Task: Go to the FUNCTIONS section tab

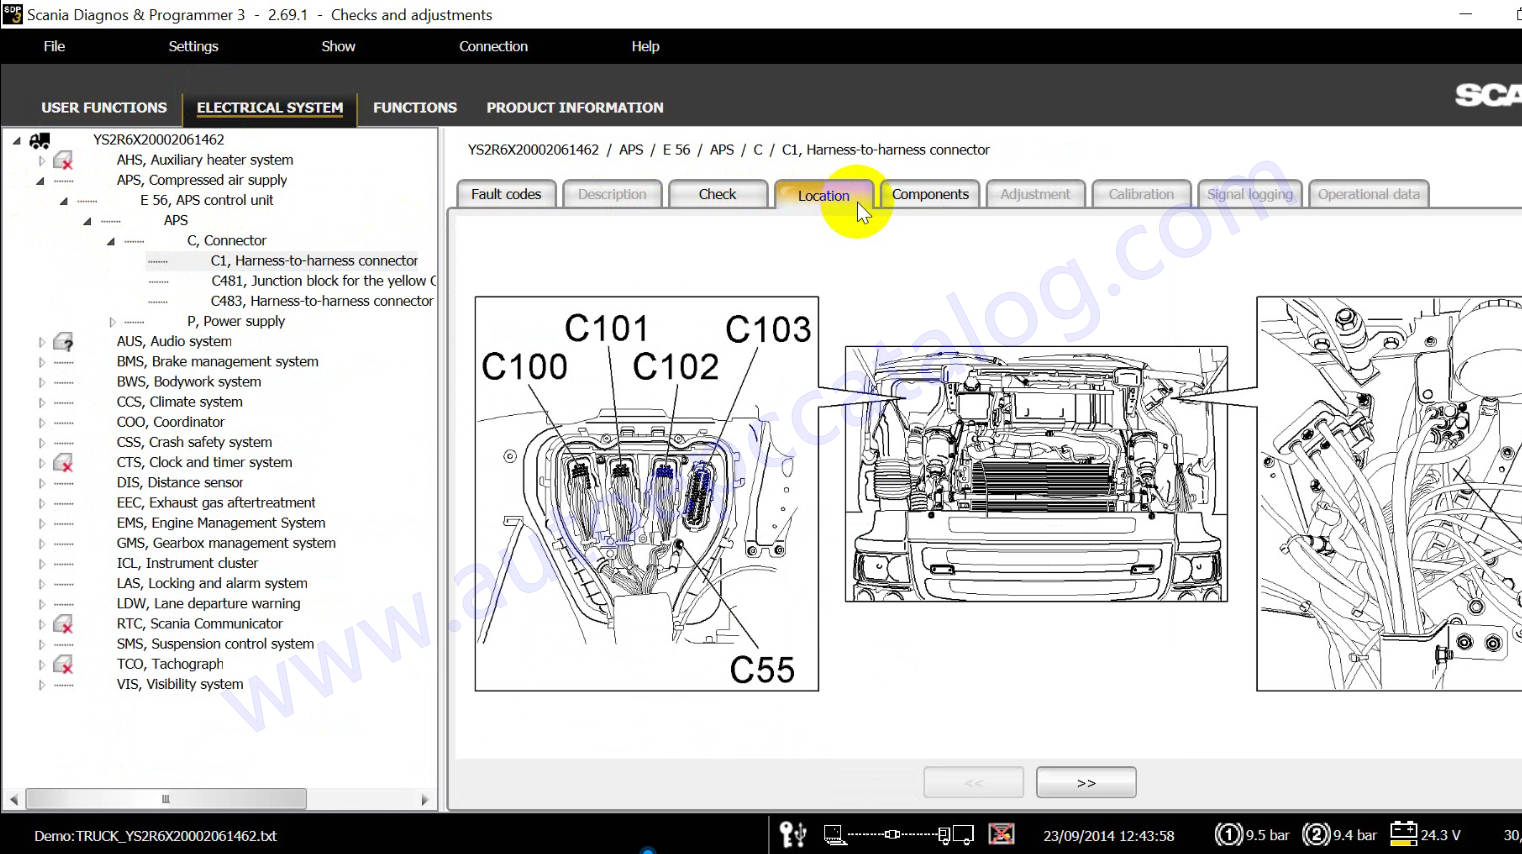Action: pyautogui.click(x=414, y=108)
